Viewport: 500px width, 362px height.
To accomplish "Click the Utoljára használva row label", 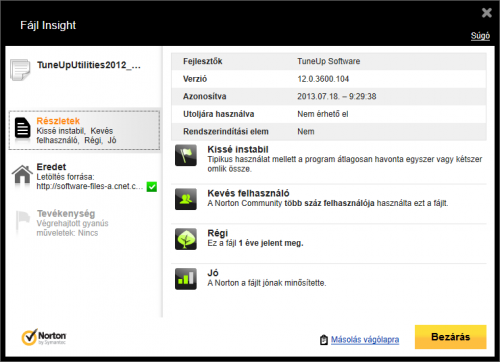I will pos(218,114).
